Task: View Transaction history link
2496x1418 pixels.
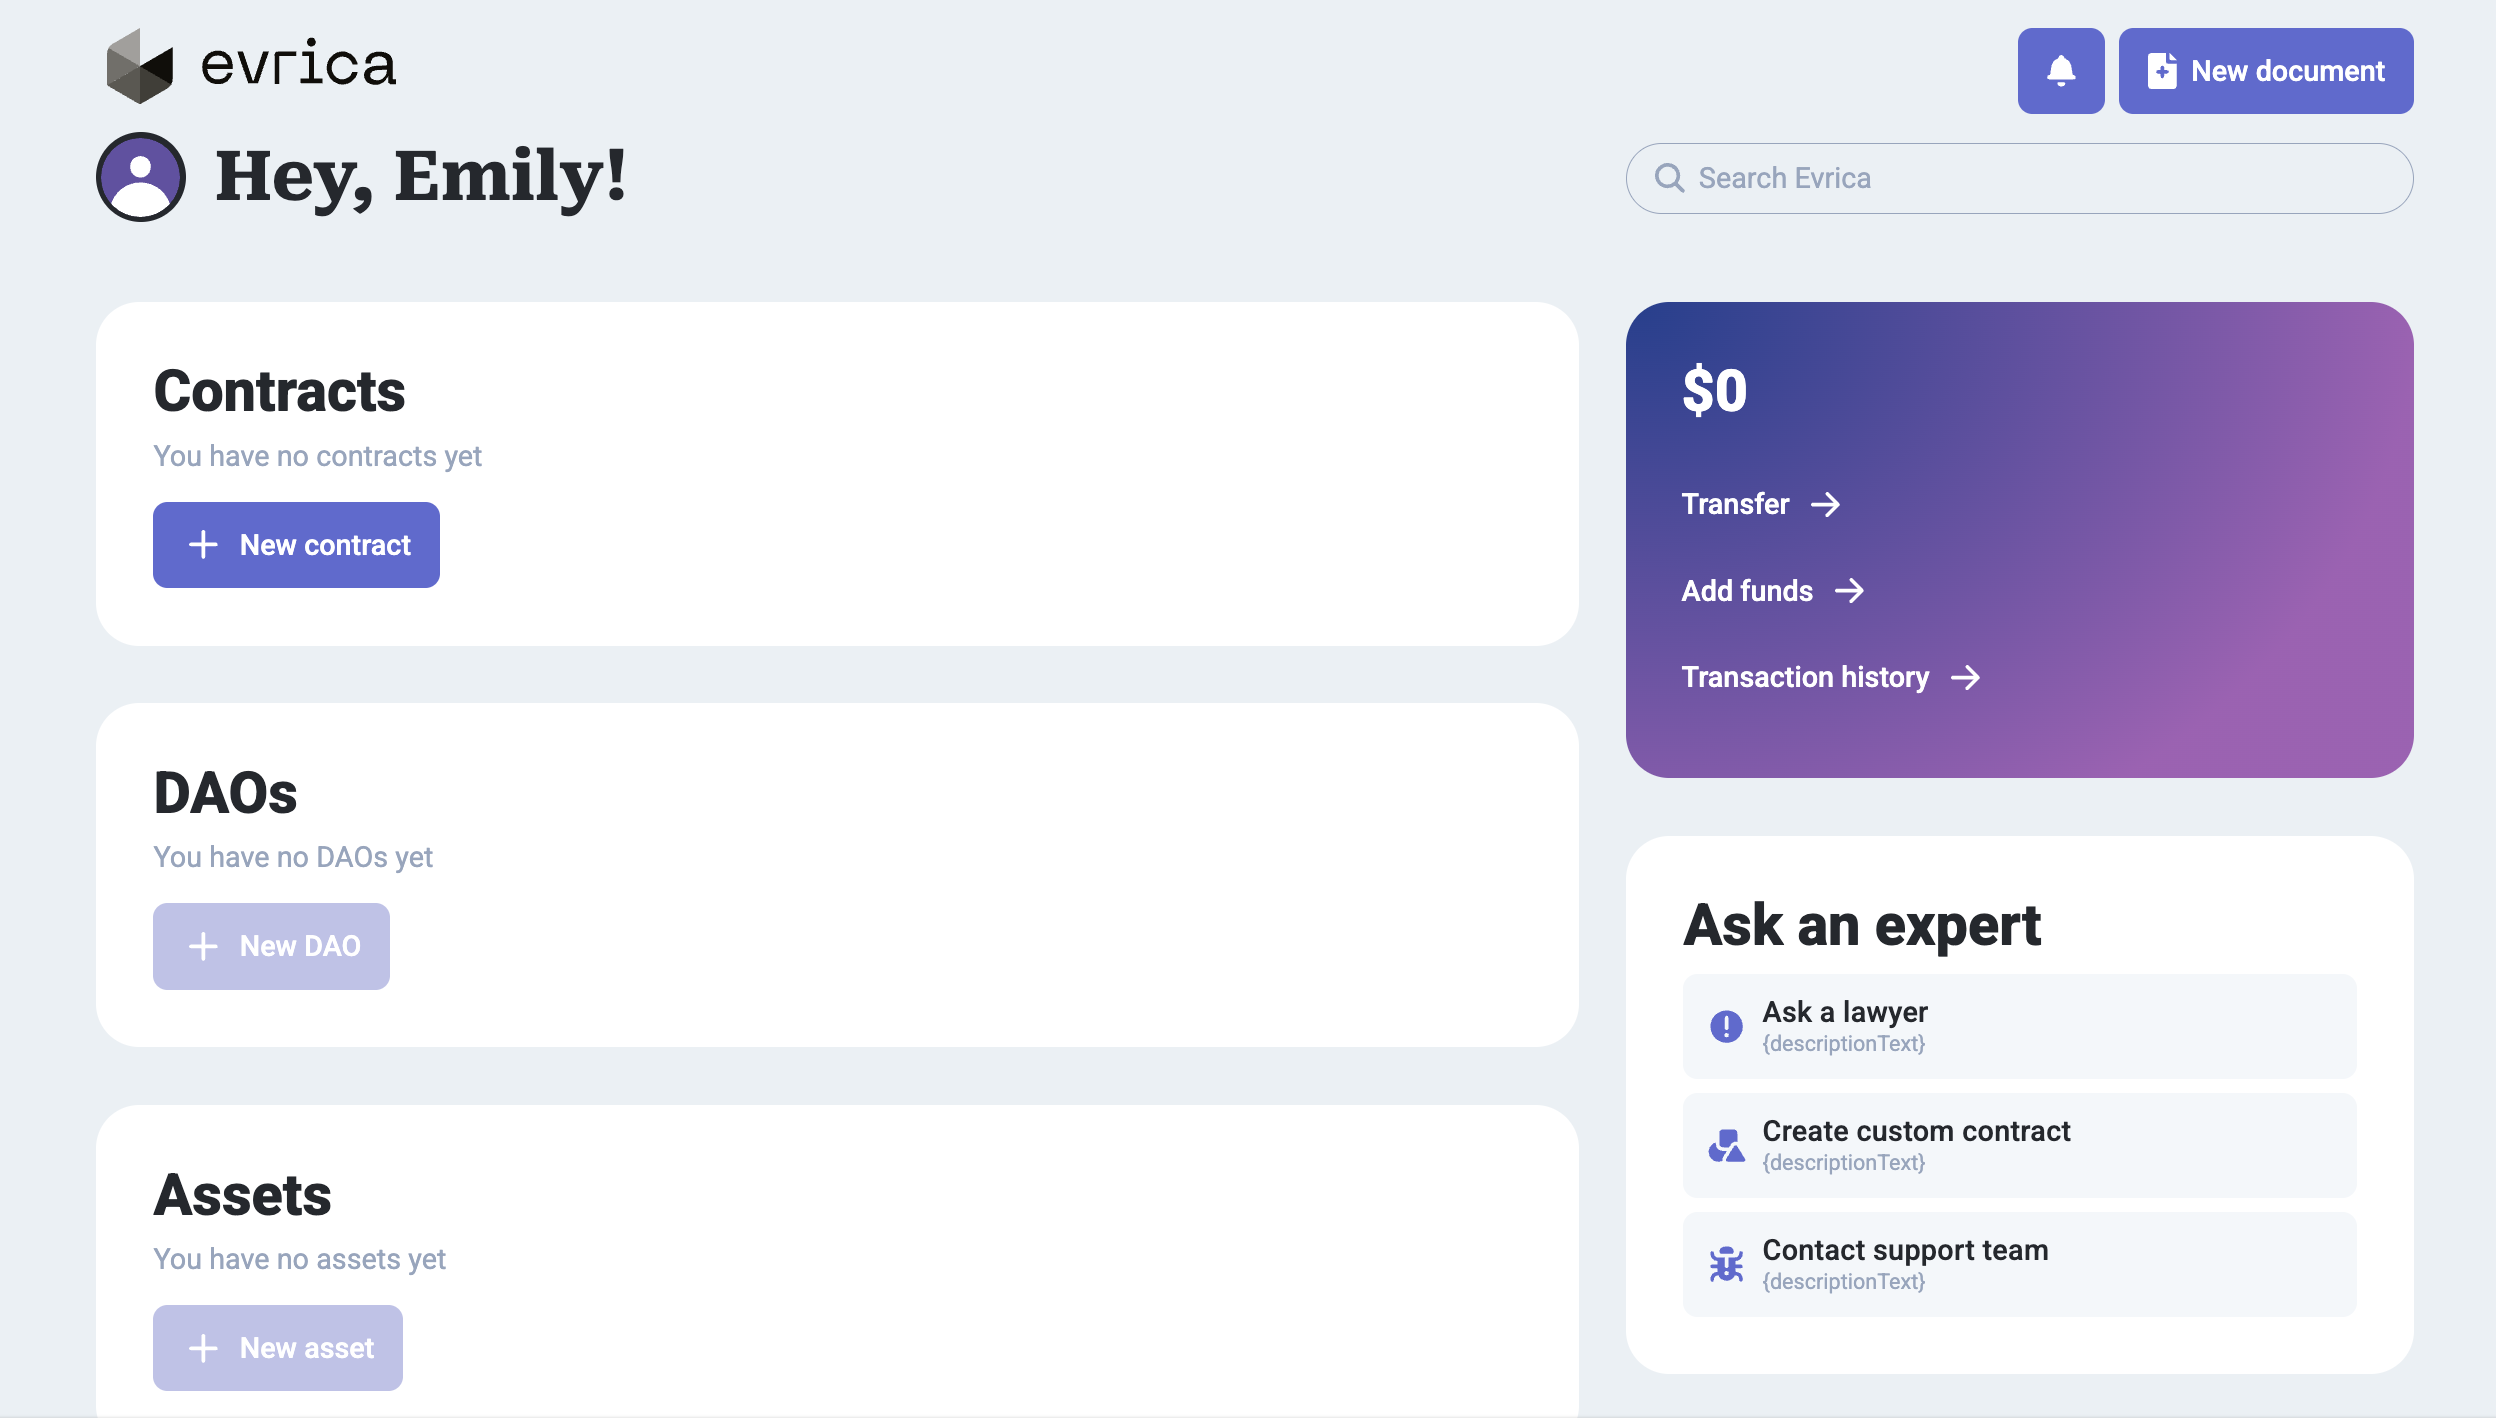Action: (1830, 678)
